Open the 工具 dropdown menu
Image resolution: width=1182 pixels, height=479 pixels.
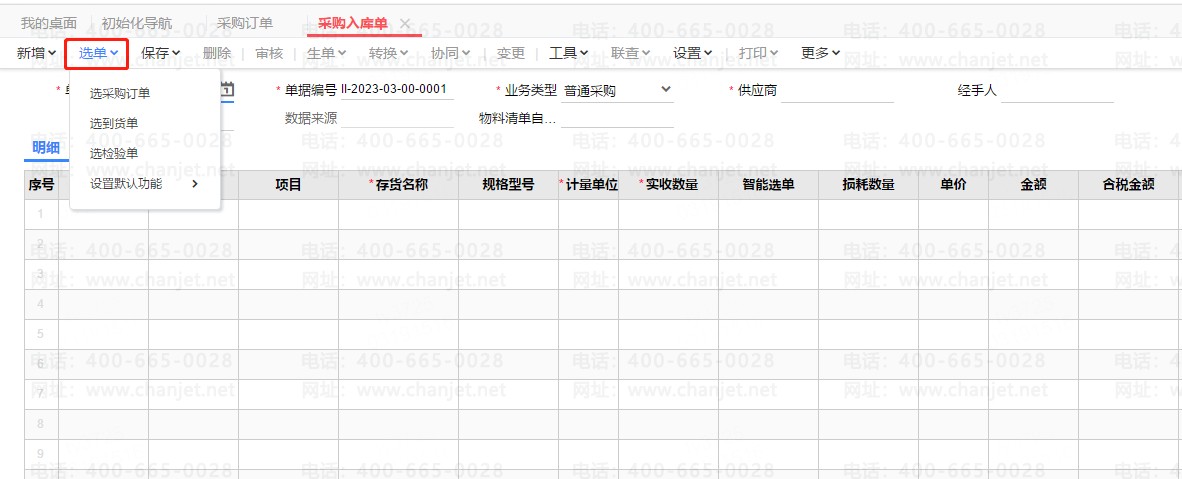click(568, 53)
